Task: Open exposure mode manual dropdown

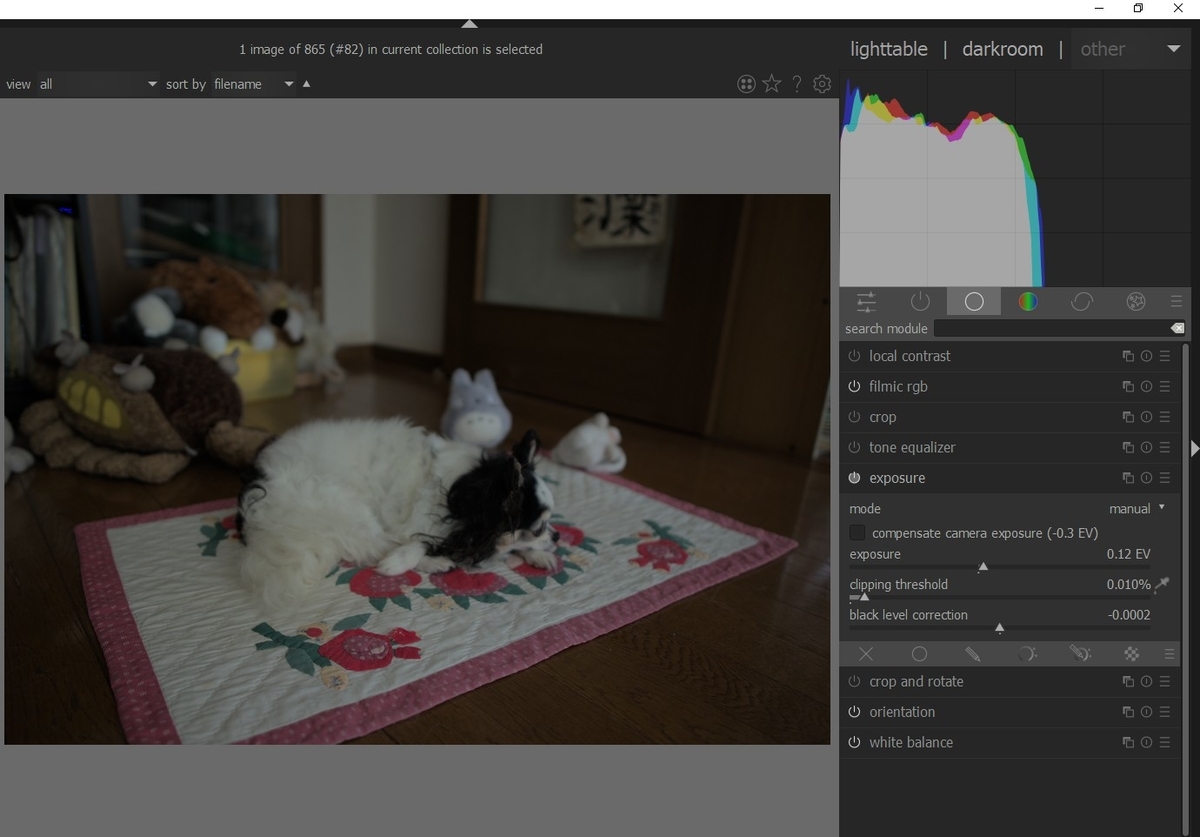Action: click(1137, 508)
